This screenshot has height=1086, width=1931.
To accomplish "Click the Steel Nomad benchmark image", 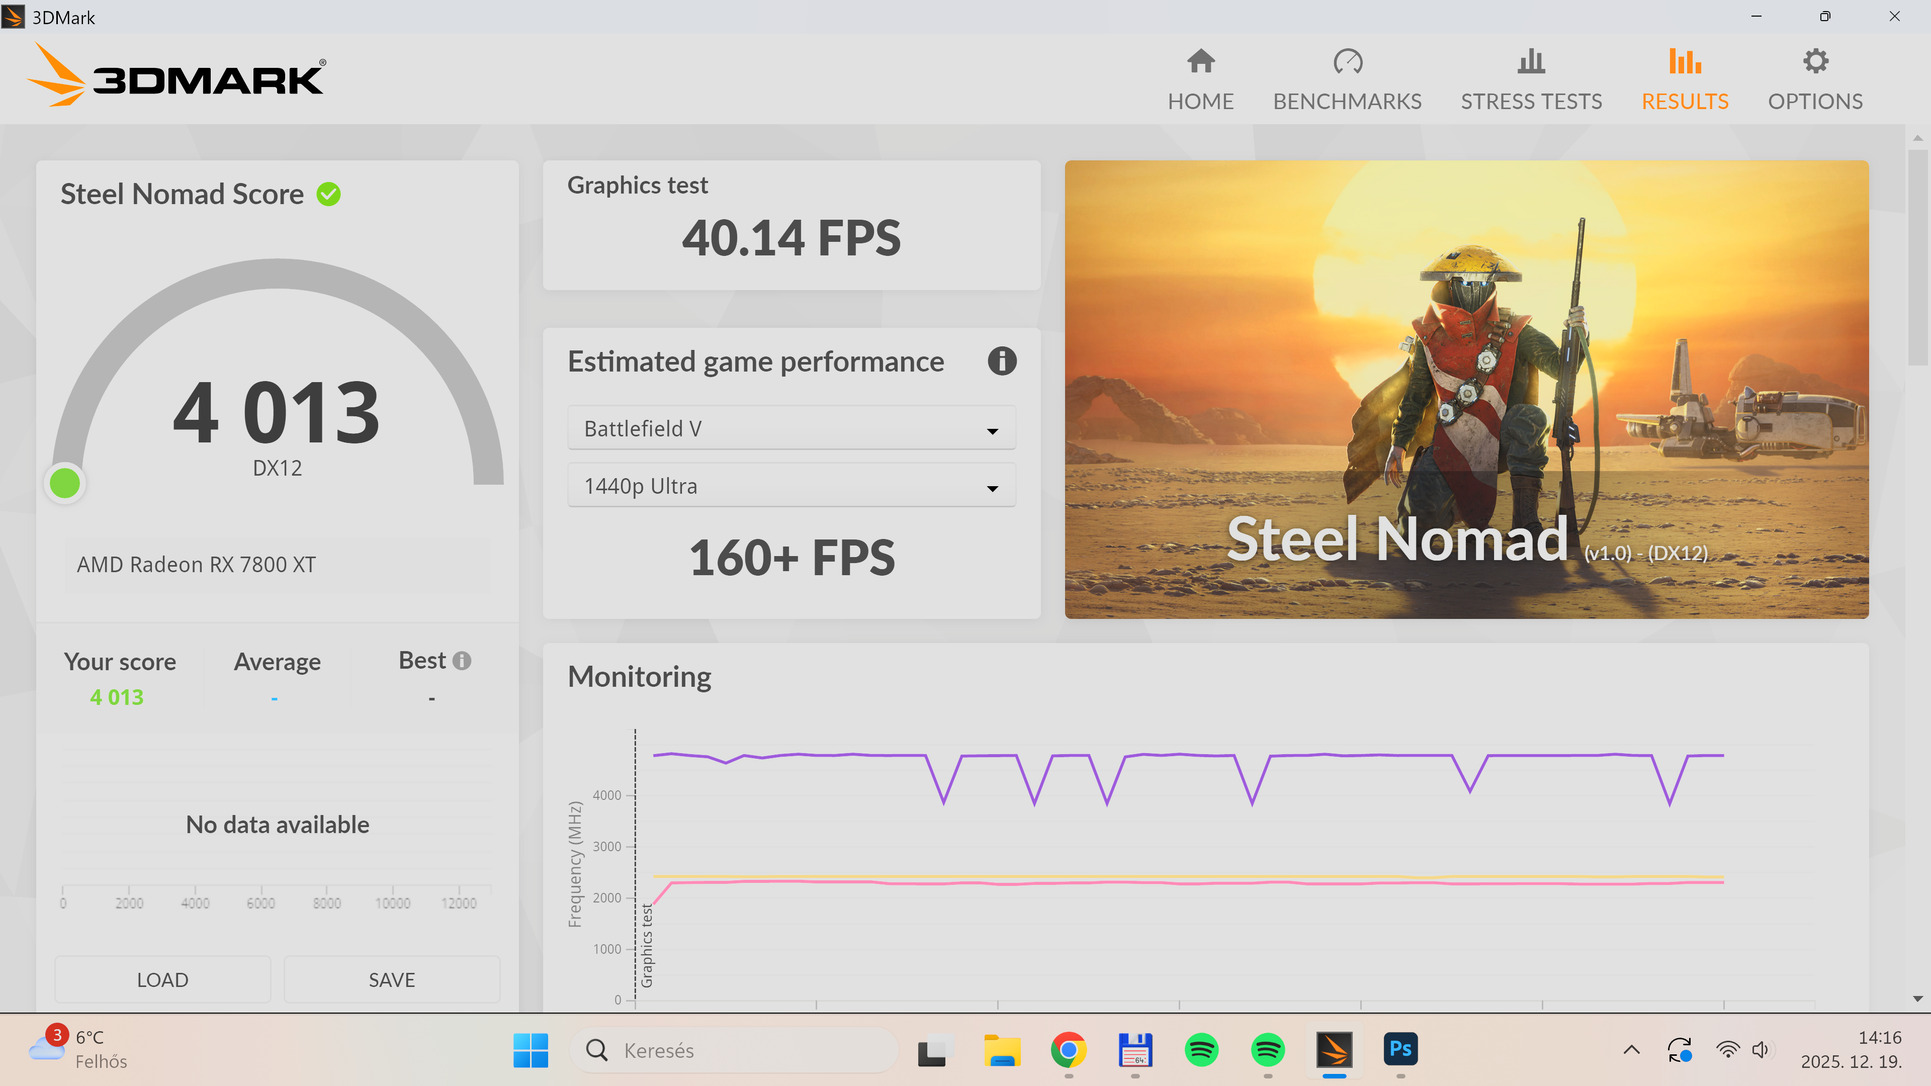I will coord(1466,389).
